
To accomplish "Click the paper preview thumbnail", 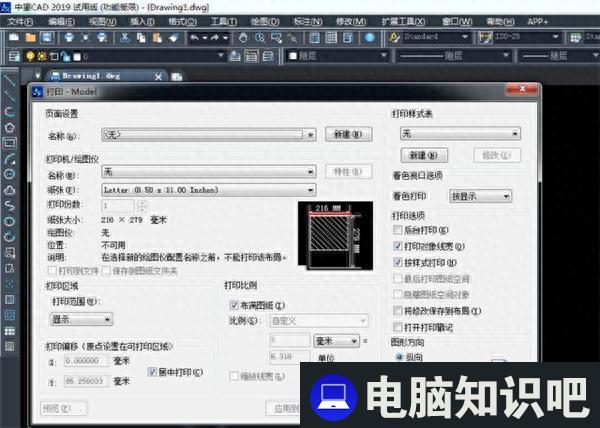I will [335, 236].
